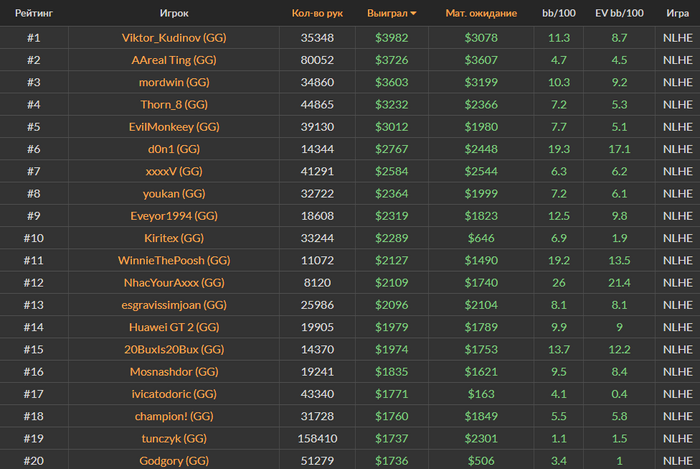Open NhacYourAxxx (GG) player link
Image resolution: width=700 pixels, height=469 pixels.
point(174,282)
